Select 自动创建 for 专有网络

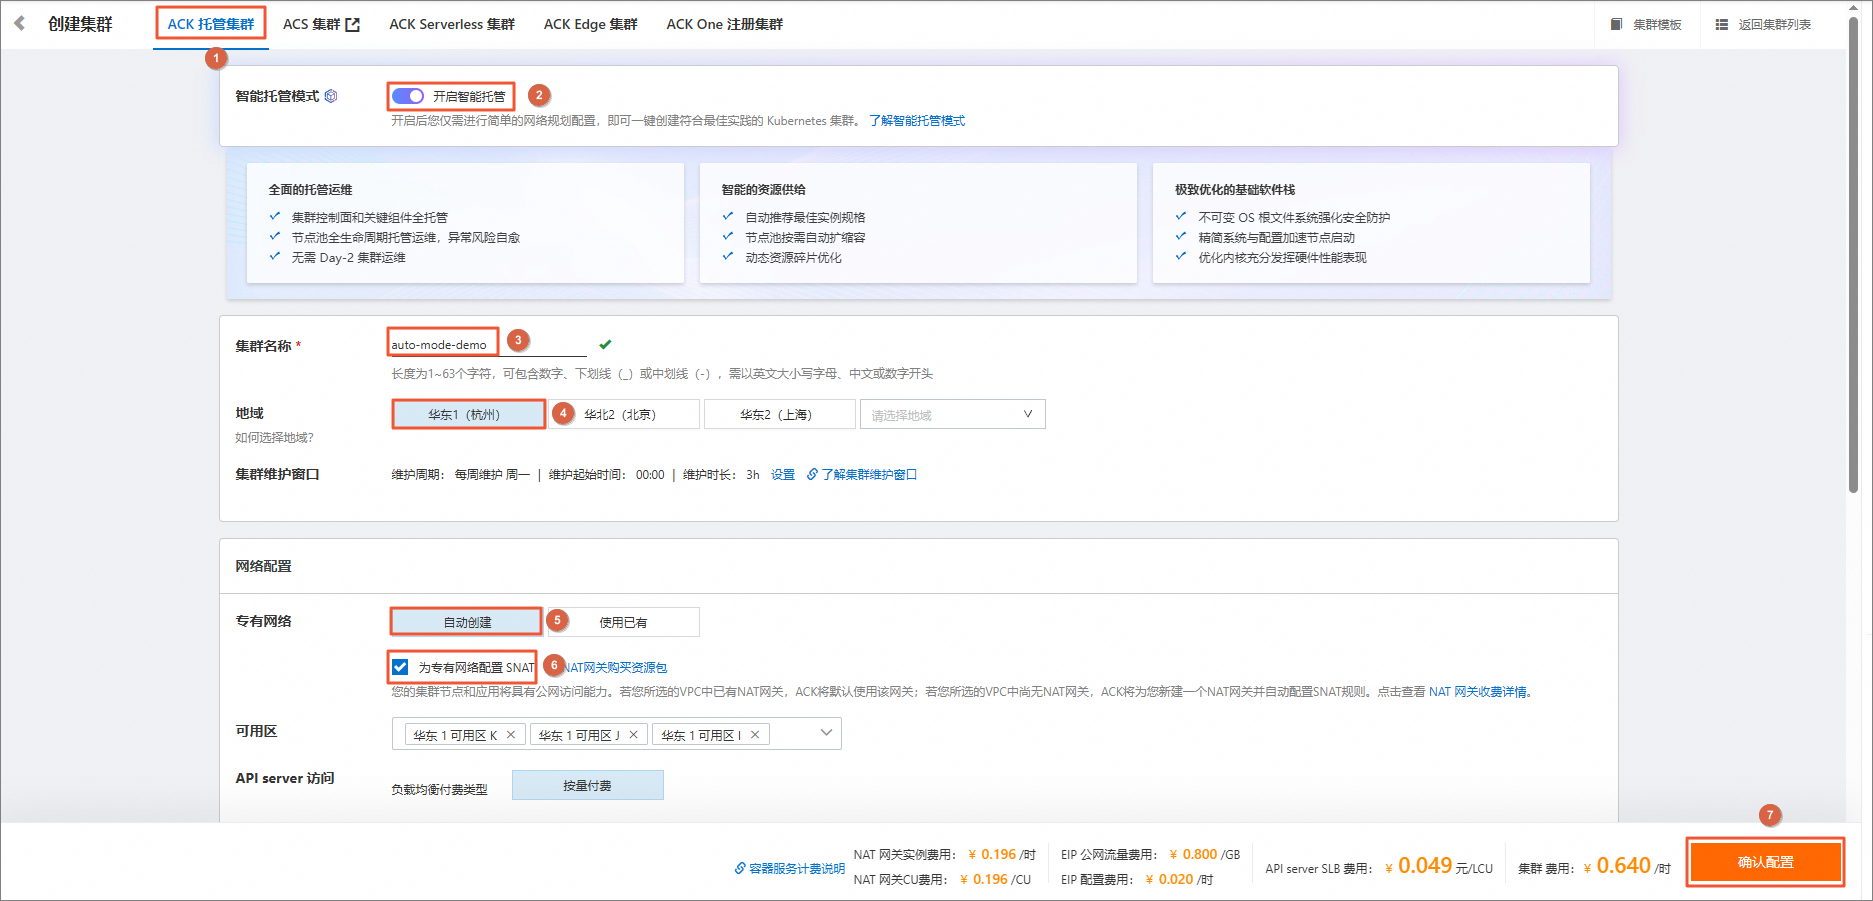point(467,622)
